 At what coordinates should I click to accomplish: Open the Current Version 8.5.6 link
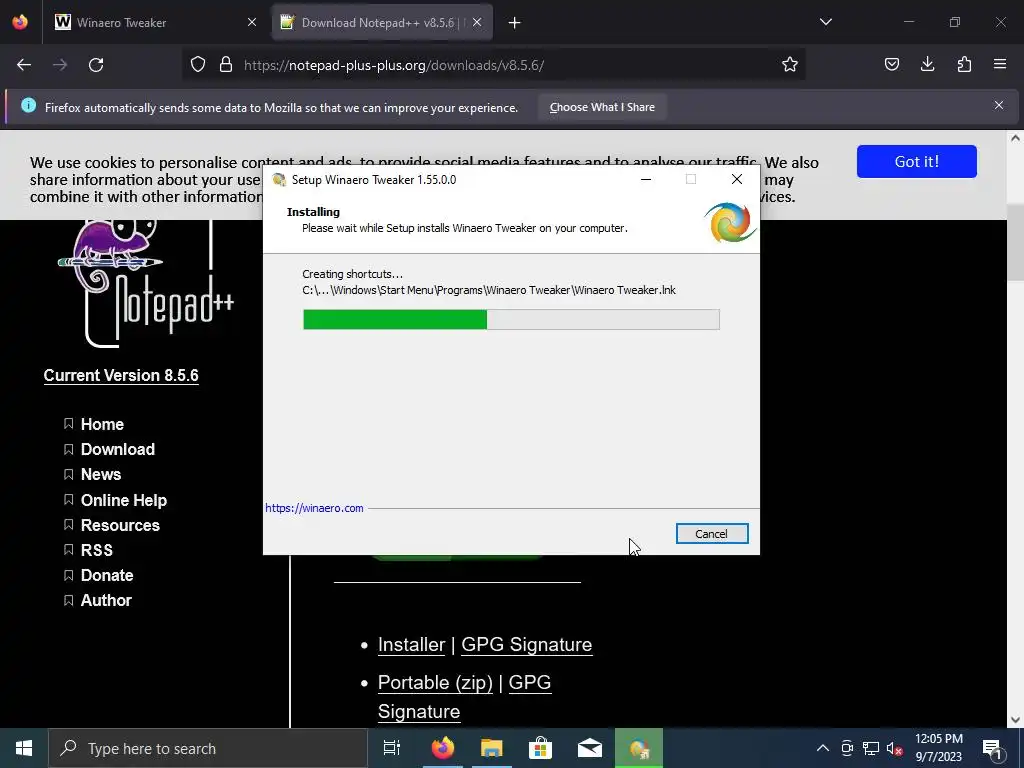point(121,376)
